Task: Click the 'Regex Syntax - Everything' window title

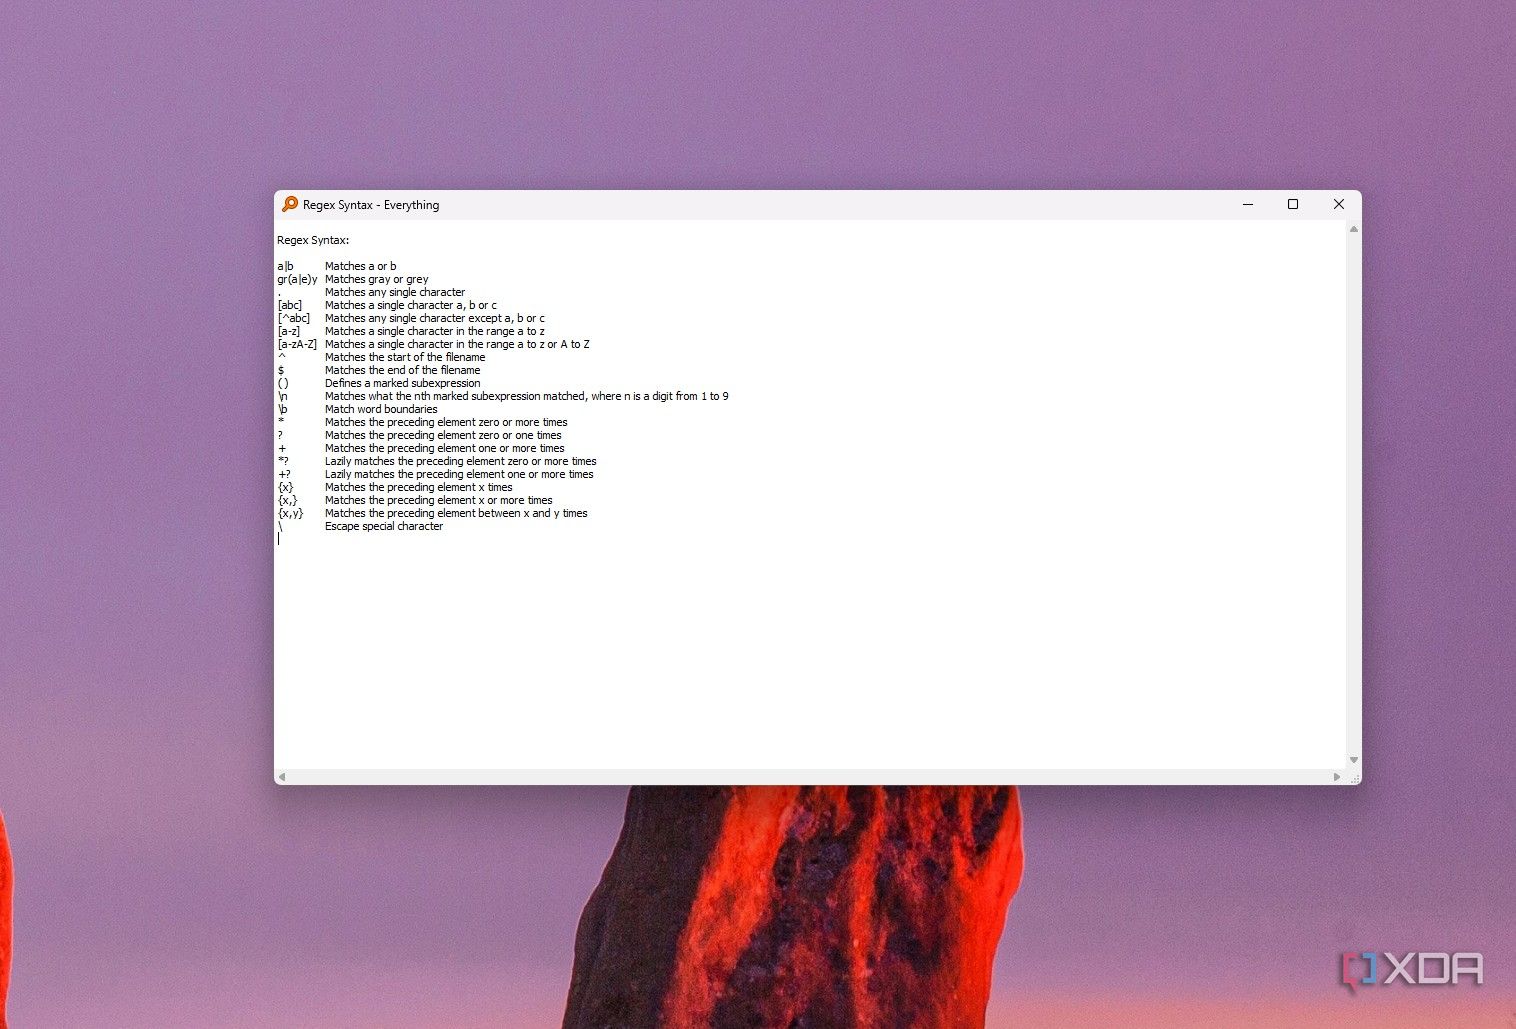Action: 371,205
